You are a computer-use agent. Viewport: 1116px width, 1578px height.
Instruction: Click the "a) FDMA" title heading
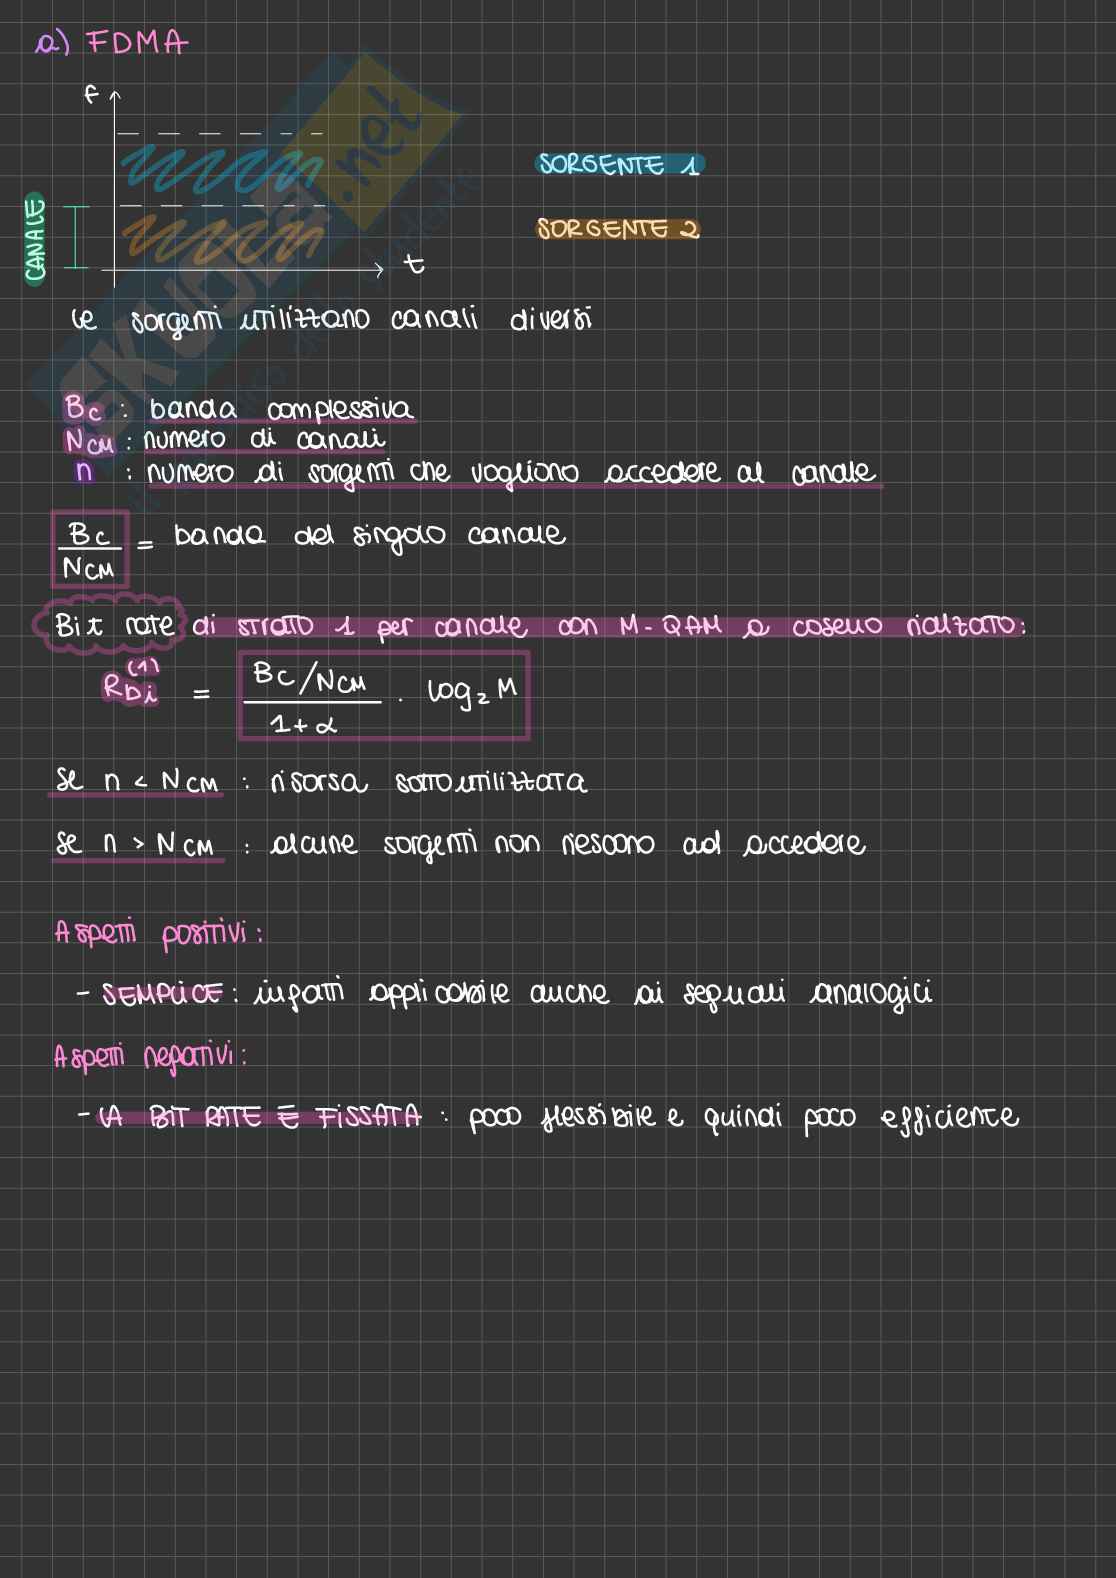click(112, 43)
